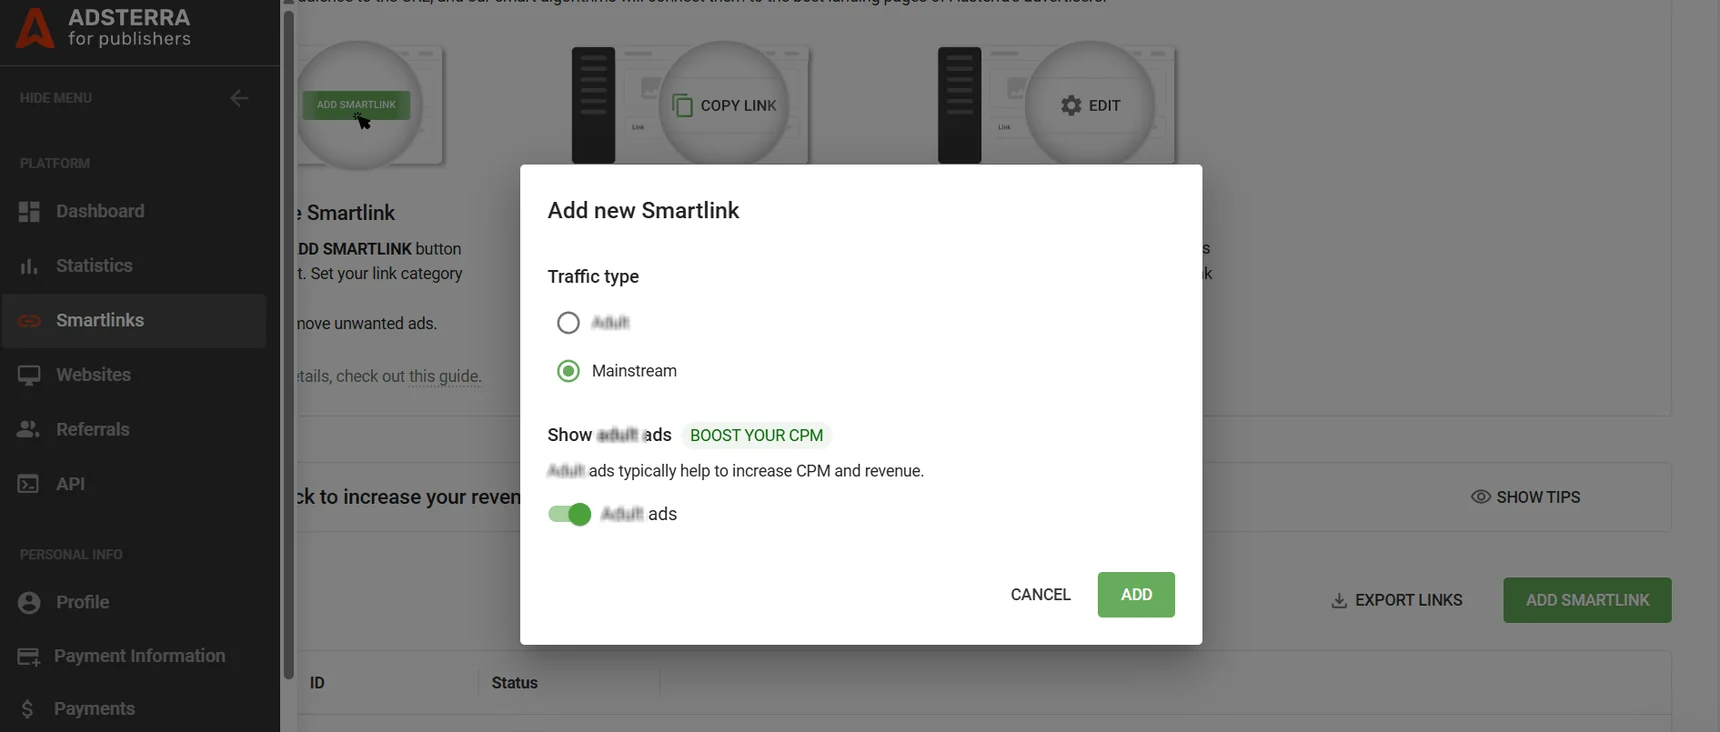Click the Dashboard grid icon
The width and height of the screenshot is (1720, 732).
click(29, 211)
